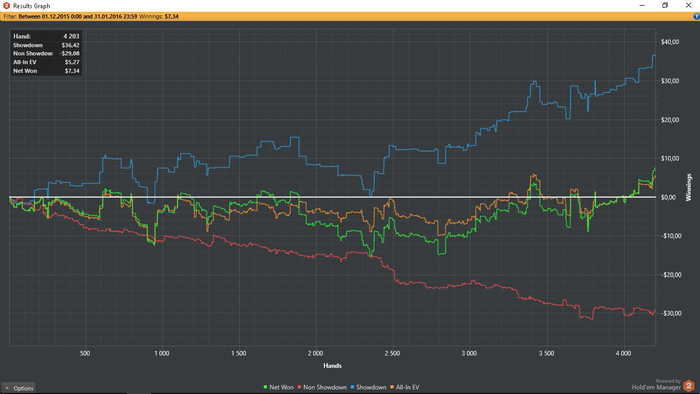Click the Winnings y-axis title
Screen dimensions: 700x394
tap(688, 187)
